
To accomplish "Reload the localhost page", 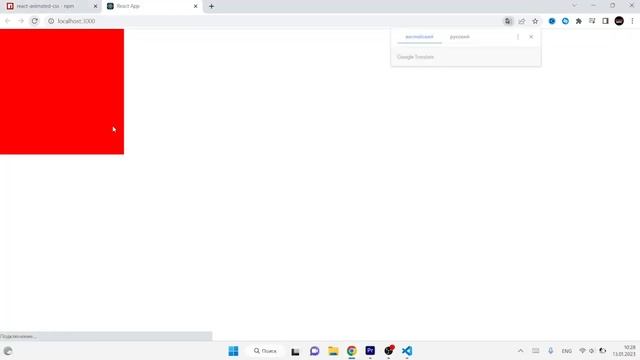I will click(x=35, y=21).
